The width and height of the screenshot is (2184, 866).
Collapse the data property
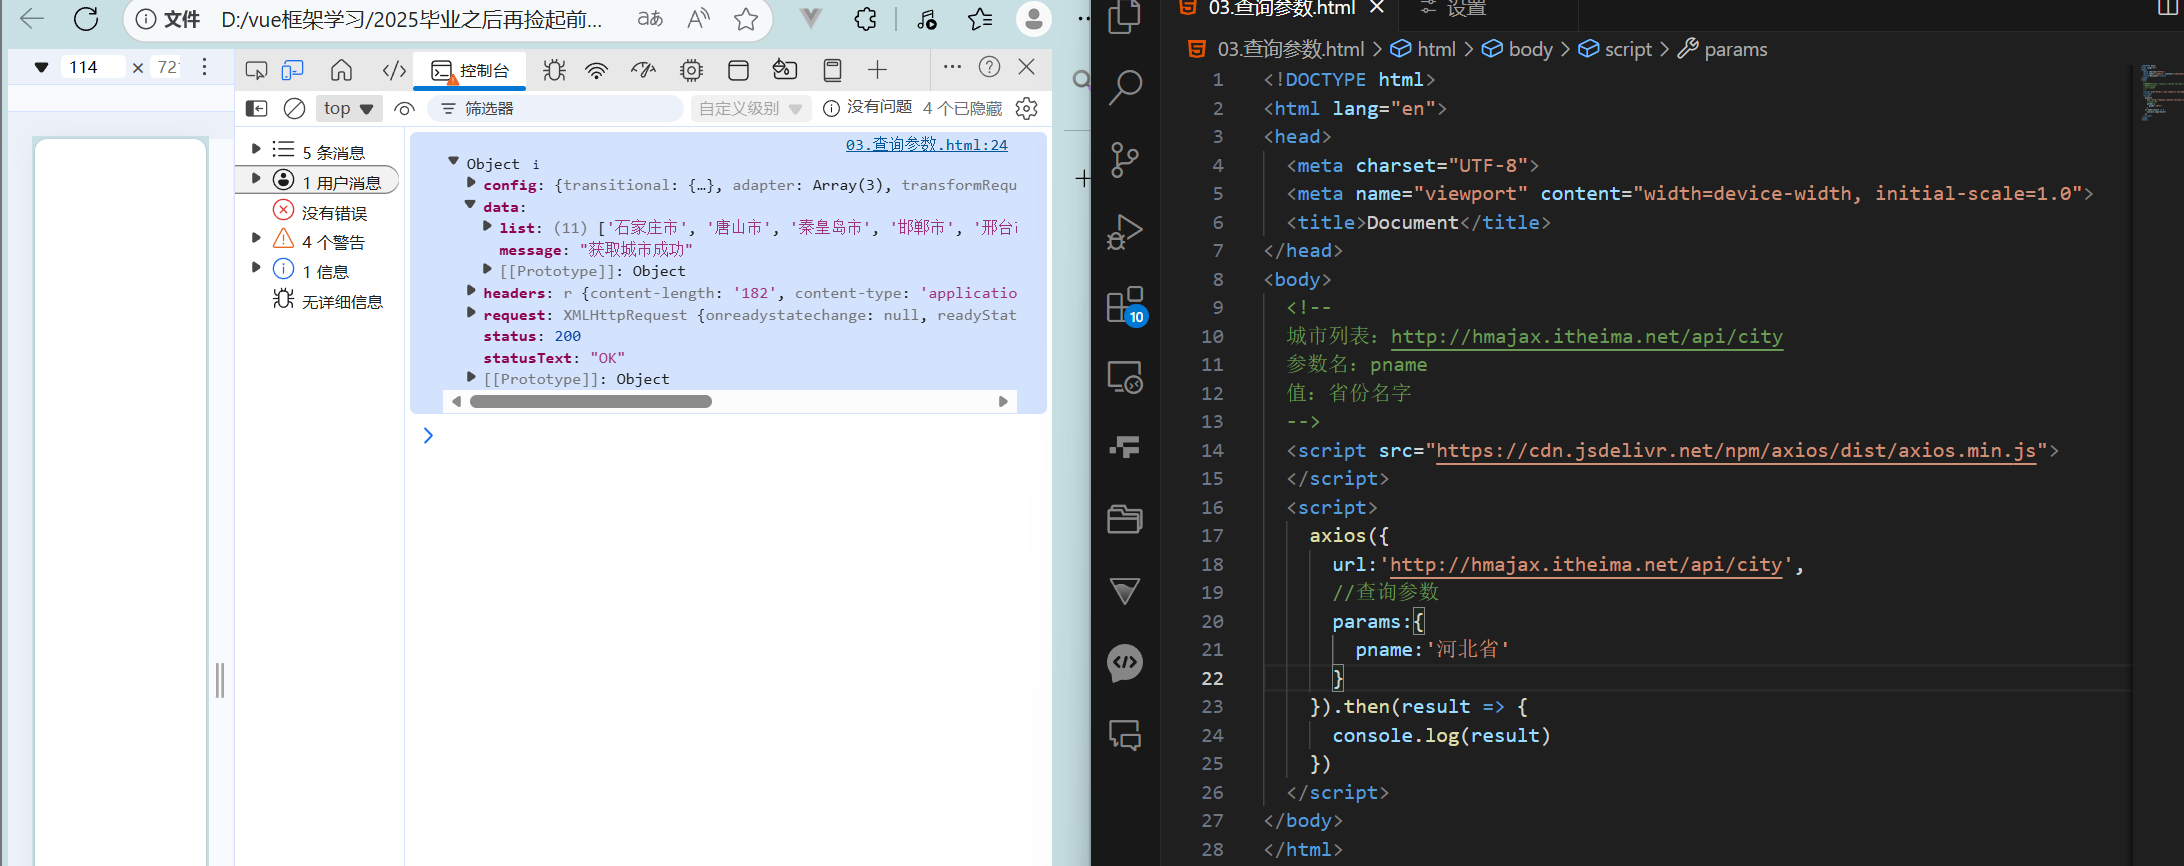pos(471,205)
